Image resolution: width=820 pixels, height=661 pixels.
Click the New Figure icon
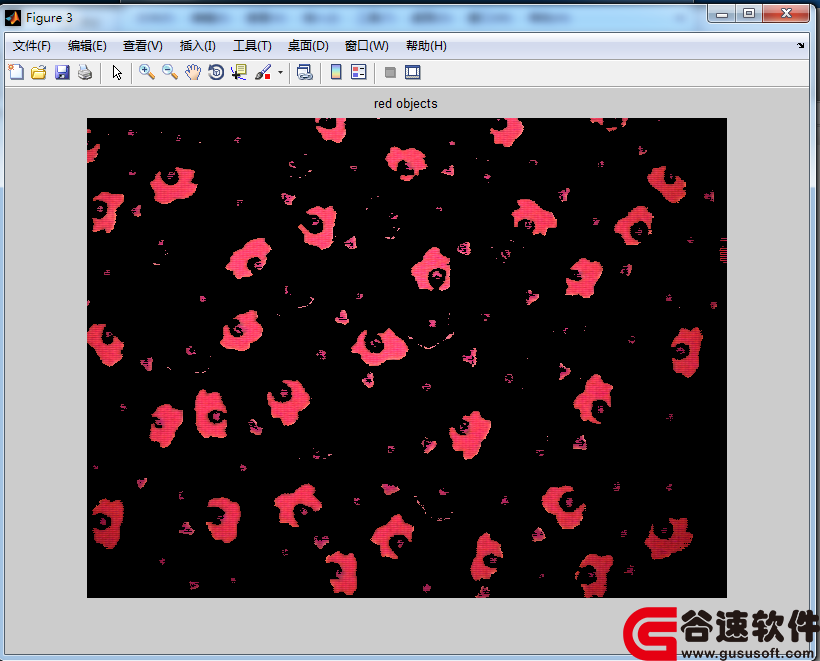(x=16, y=72)
